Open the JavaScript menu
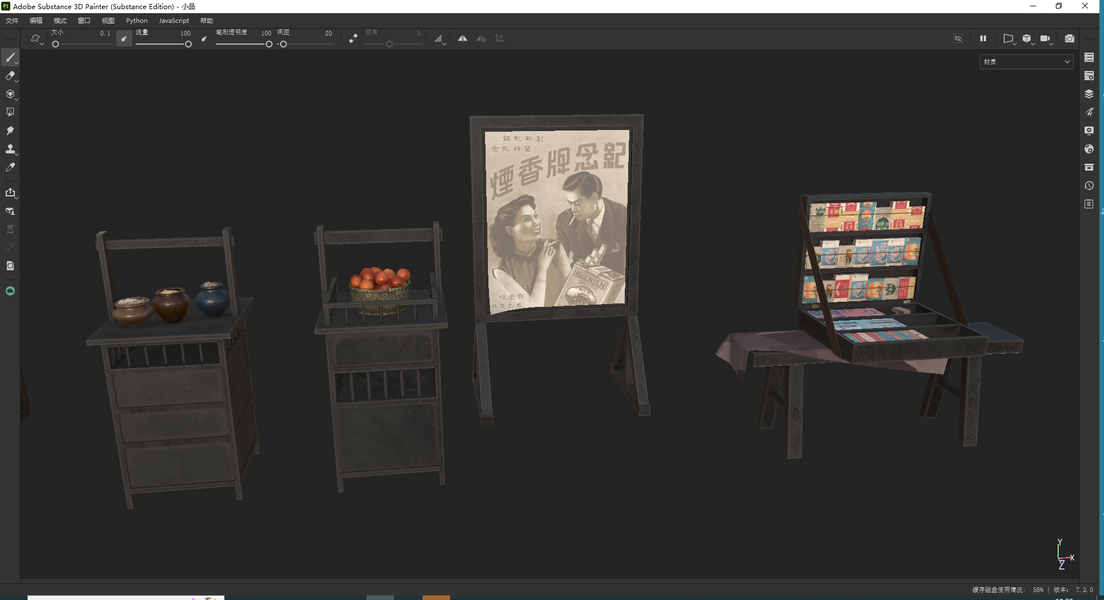 click(173, 21)
